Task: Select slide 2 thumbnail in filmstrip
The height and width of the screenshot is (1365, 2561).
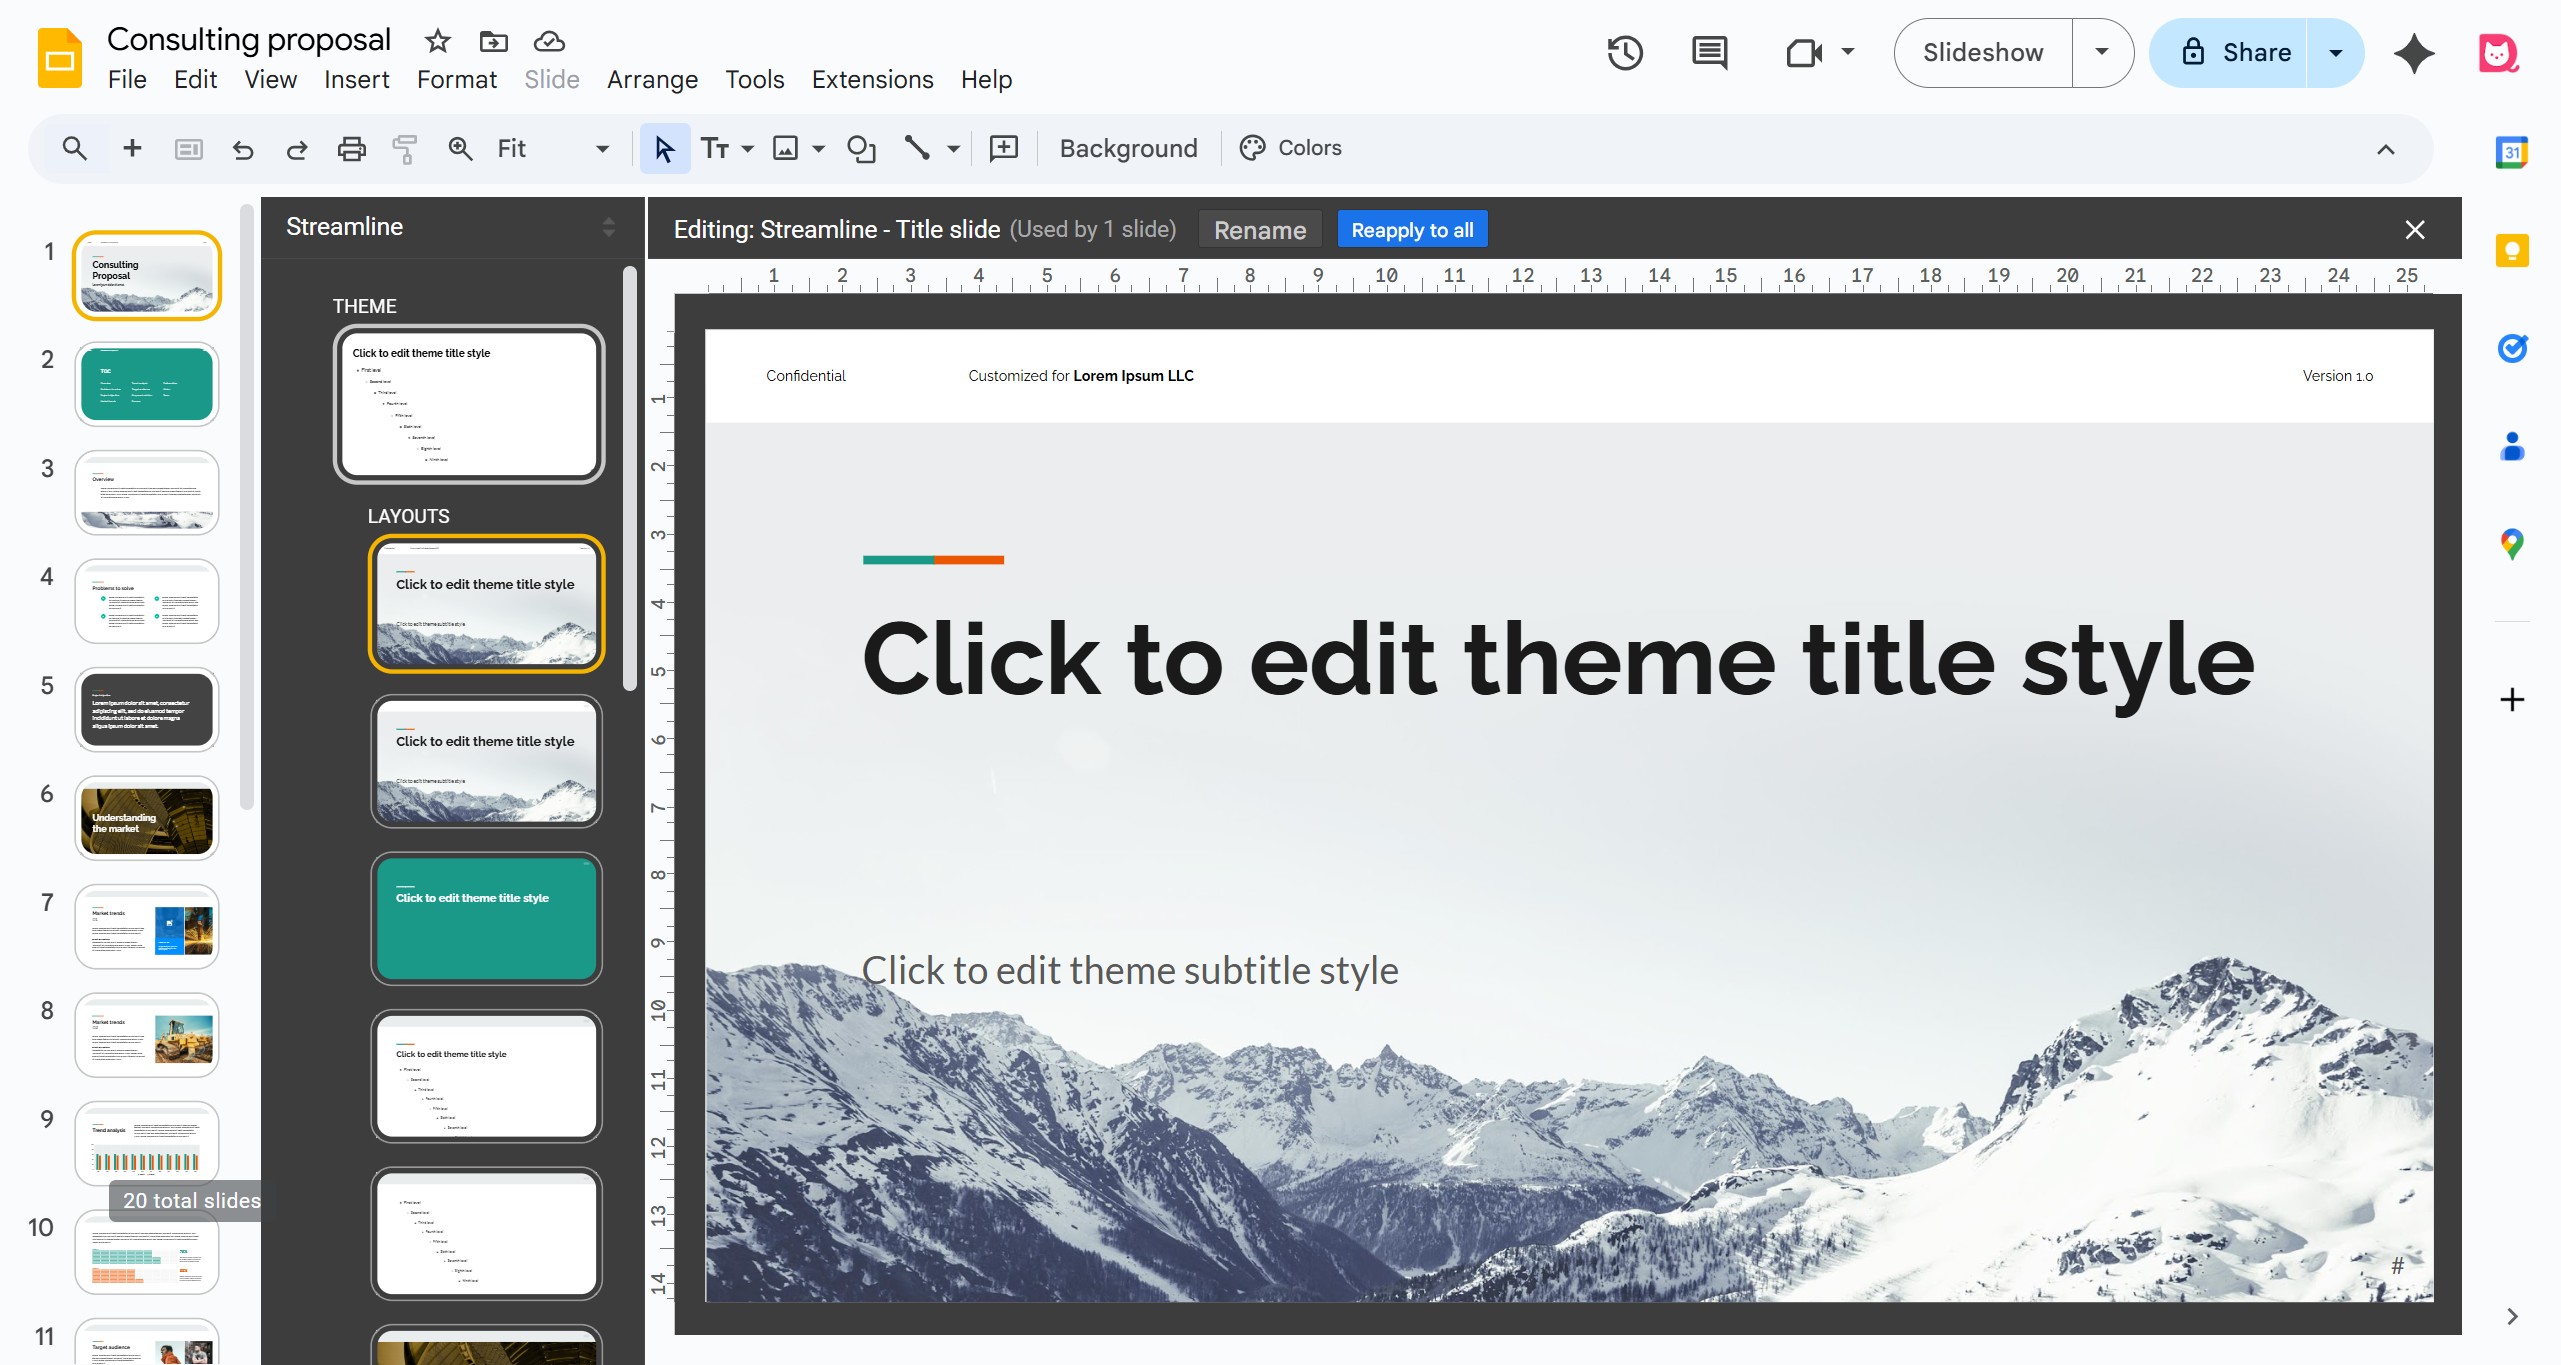Action: [x=147, y=384]
